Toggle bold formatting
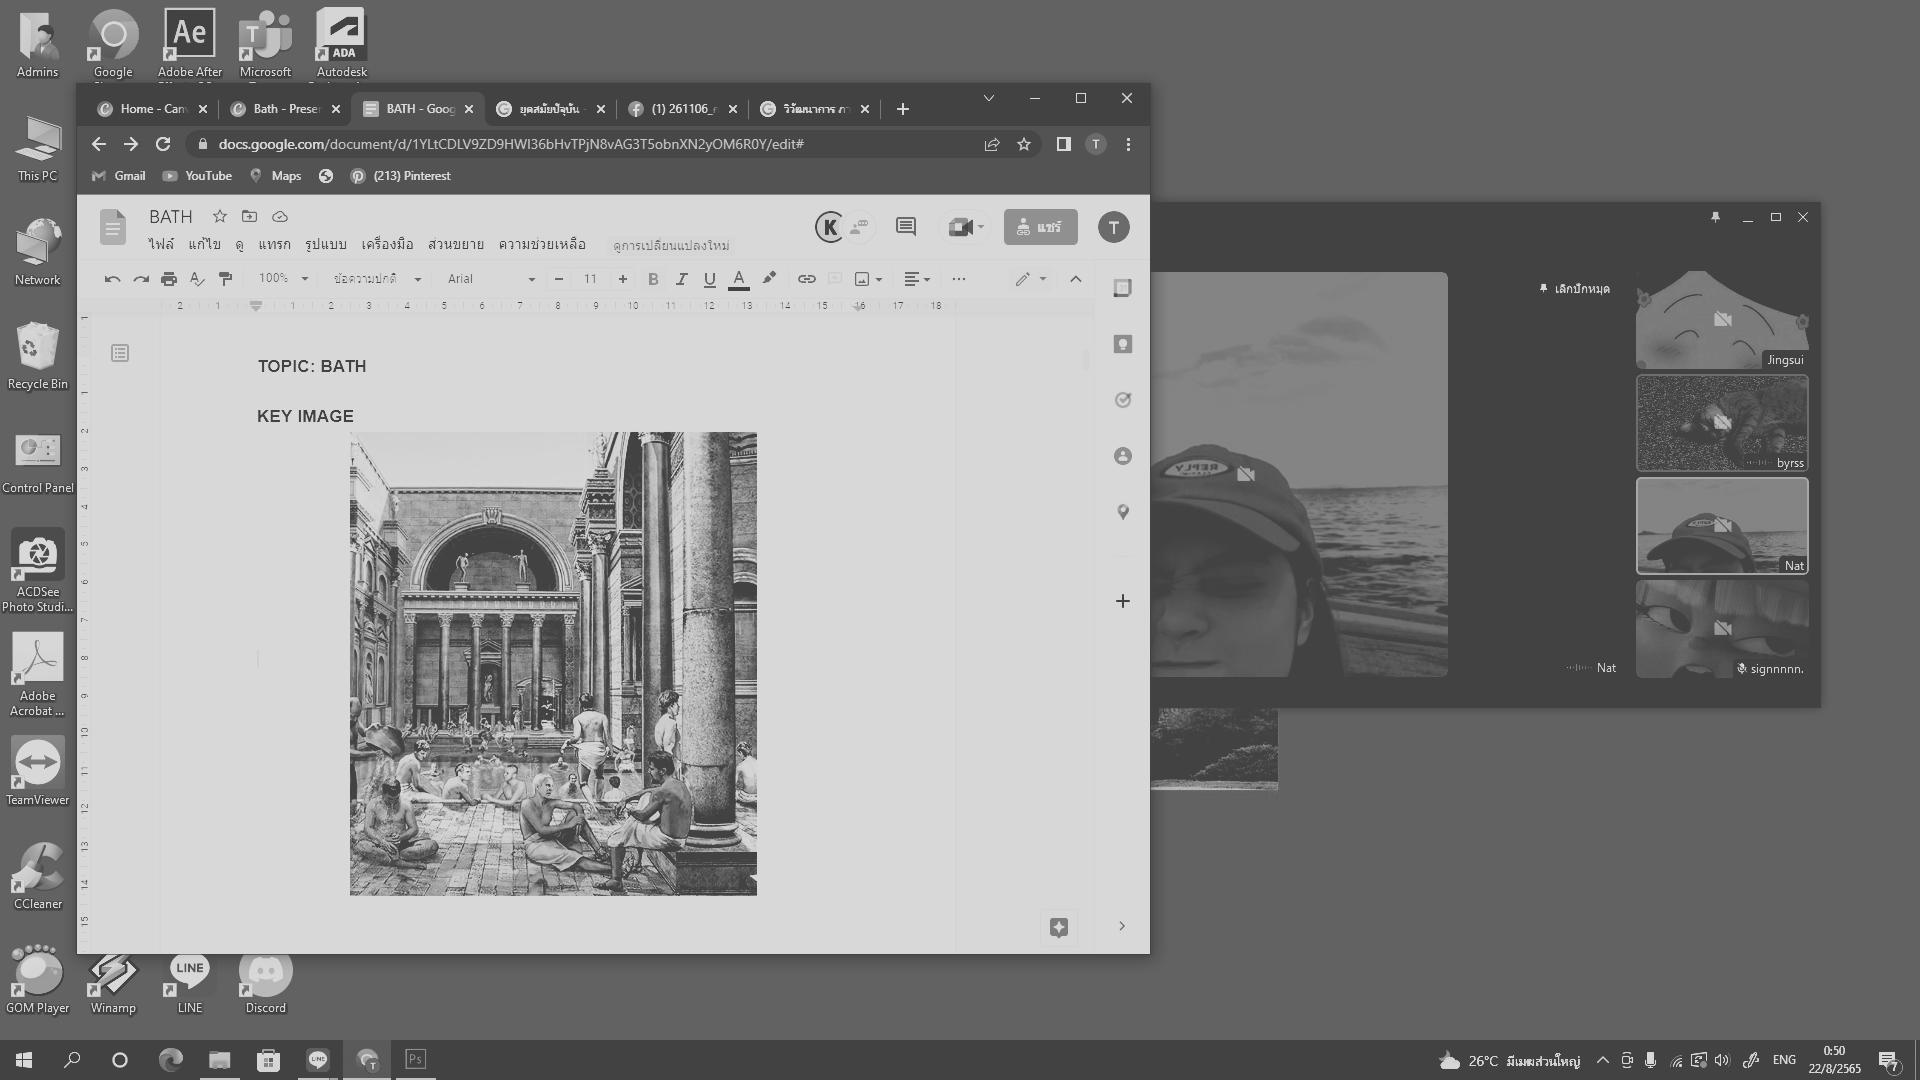 click(653, 279)
